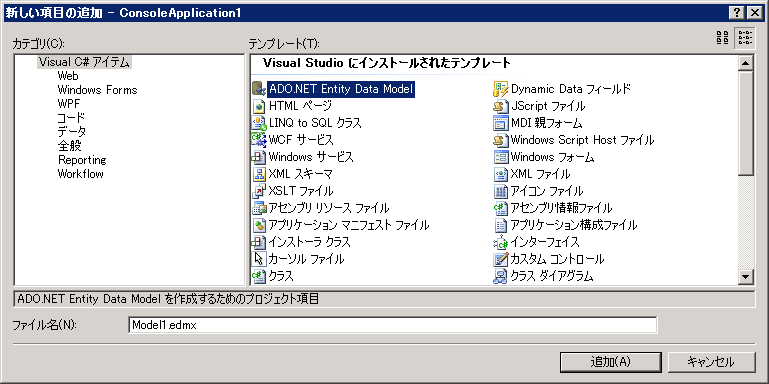The image size is (769, 384).
Task: Select the コード category
Action: [71, 118]
